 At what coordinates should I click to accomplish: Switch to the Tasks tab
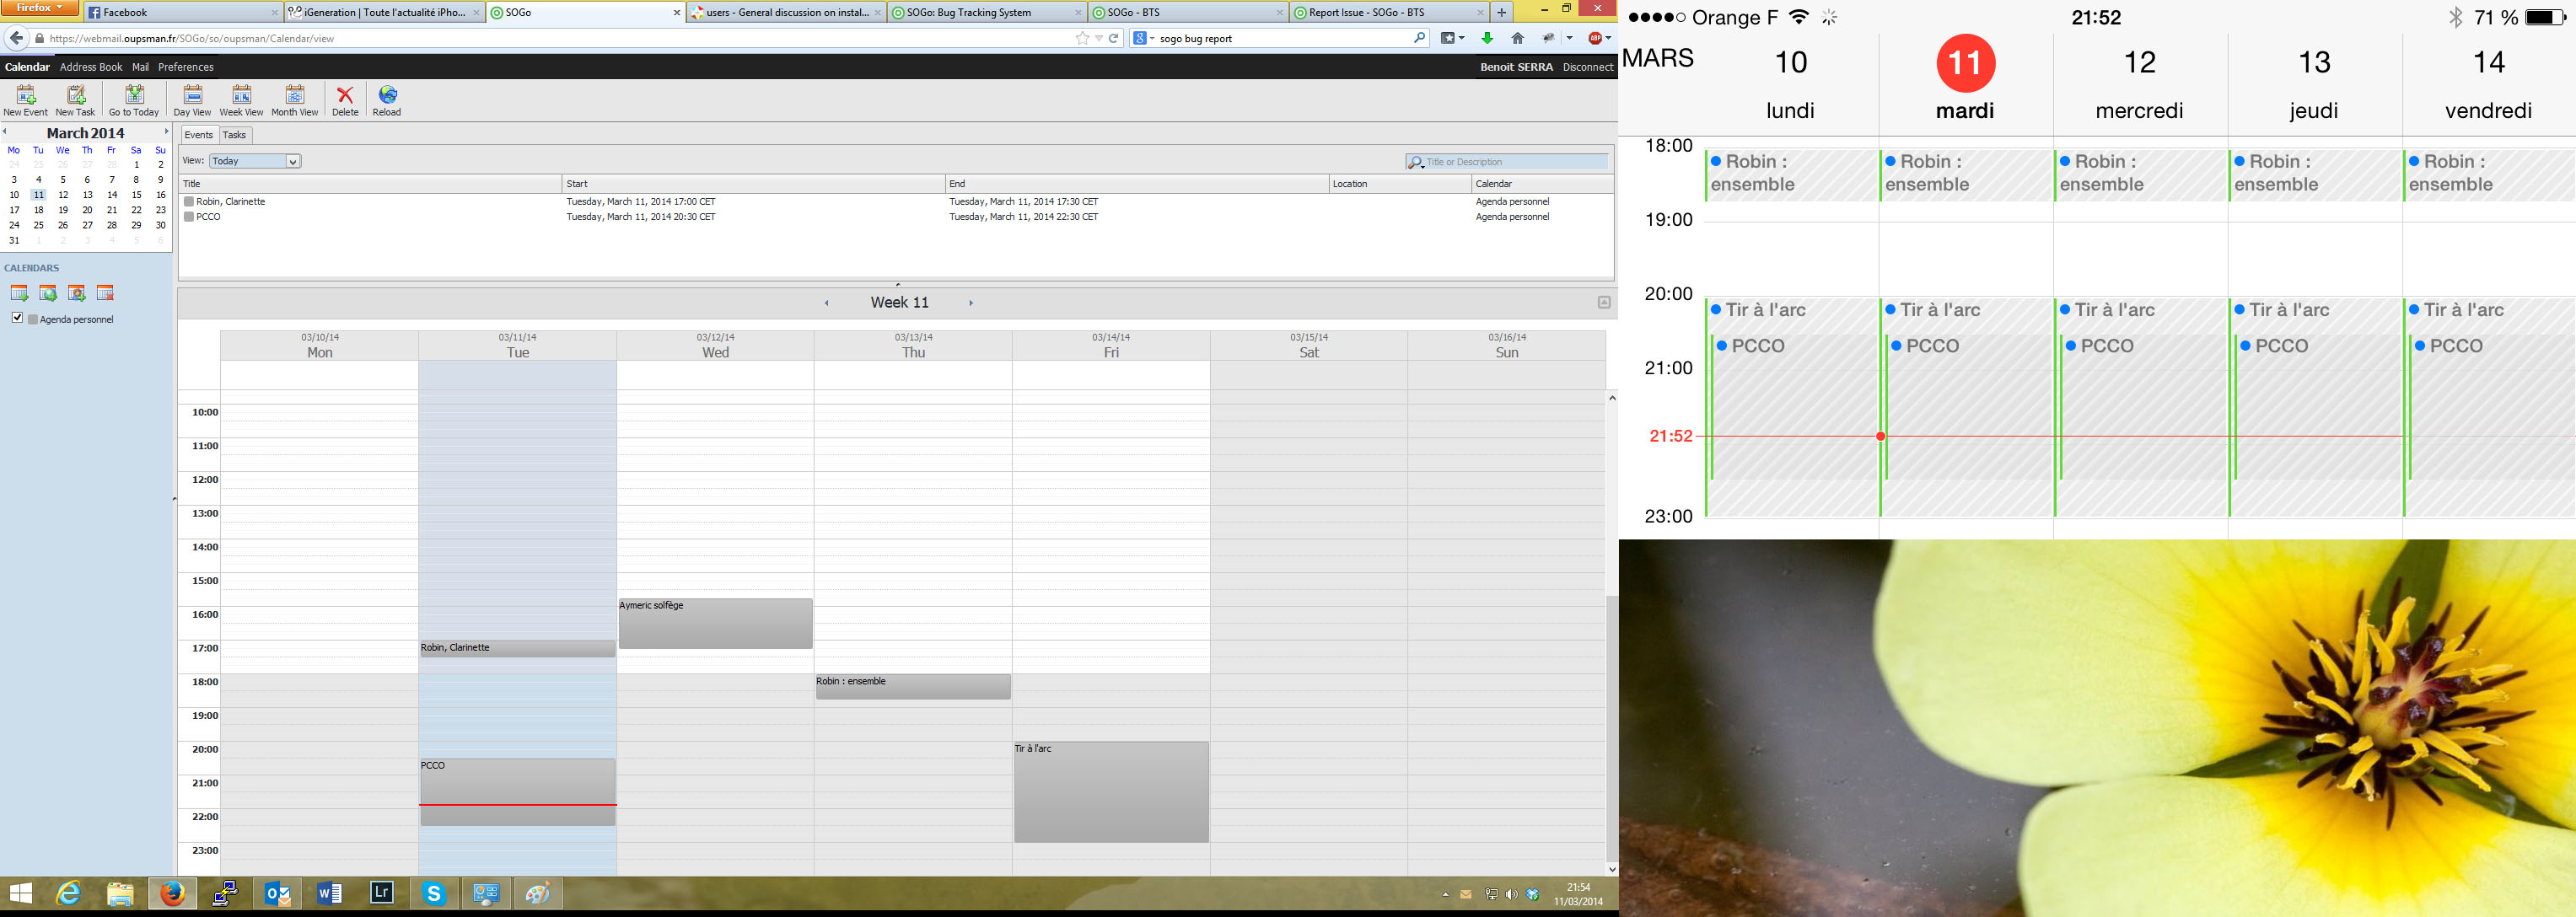click(234, 135)
